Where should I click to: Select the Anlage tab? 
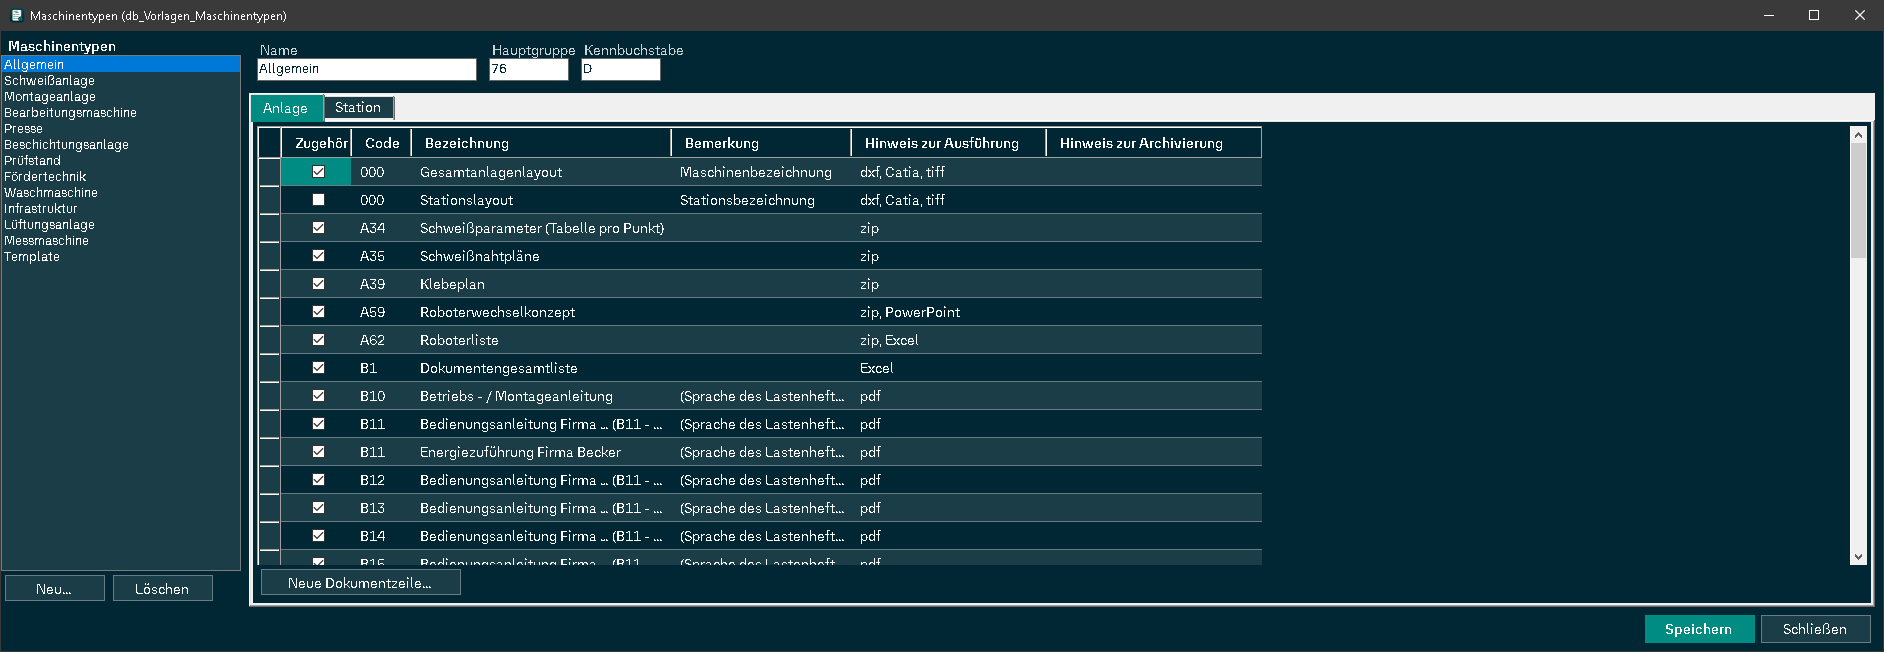[x=286, y=108]
